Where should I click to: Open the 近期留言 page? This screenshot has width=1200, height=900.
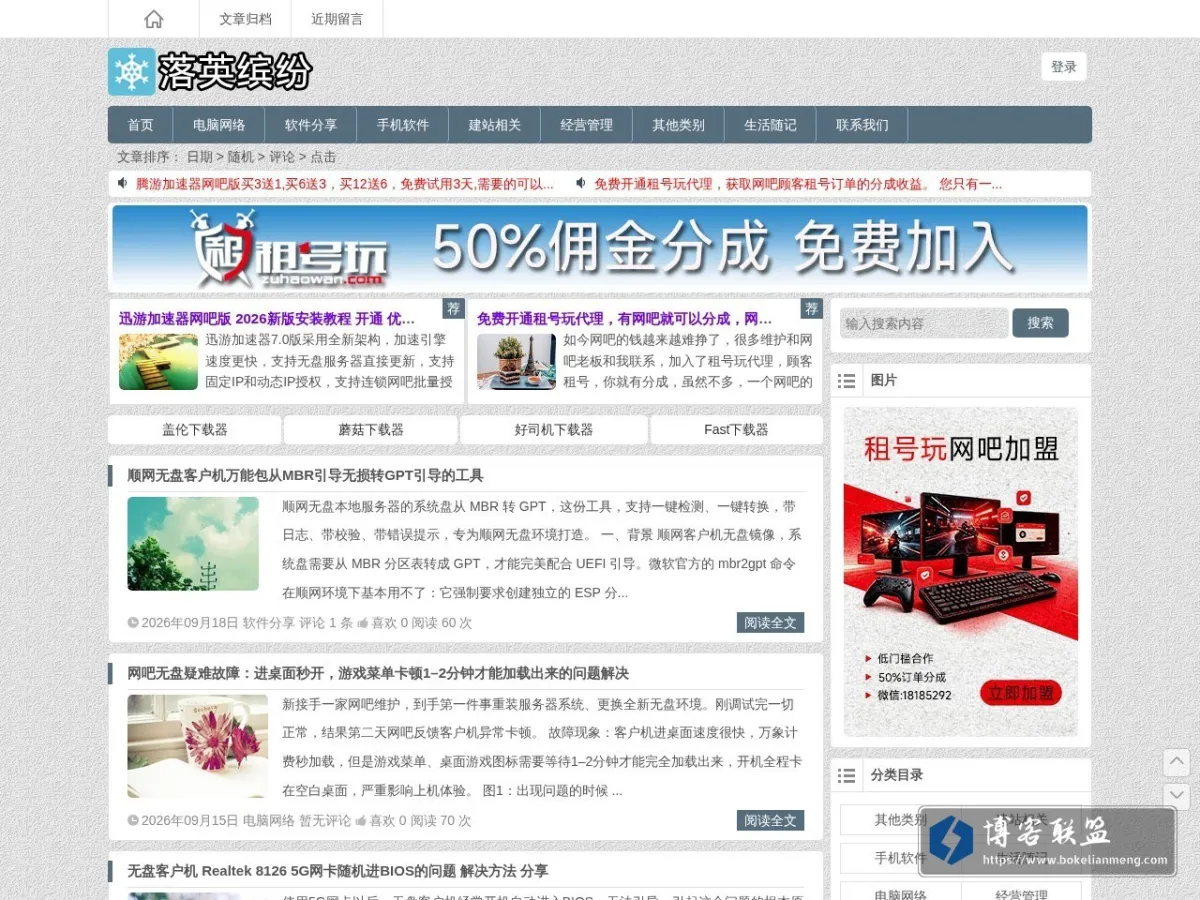[x=337, y=19]
